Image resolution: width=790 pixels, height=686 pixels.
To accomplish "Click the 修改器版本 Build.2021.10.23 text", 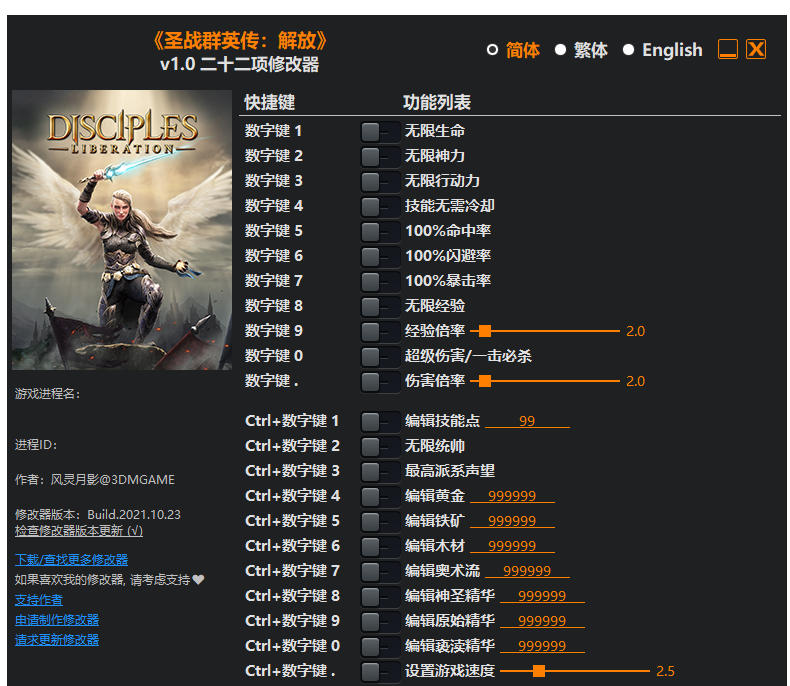I will click(98, 514).
